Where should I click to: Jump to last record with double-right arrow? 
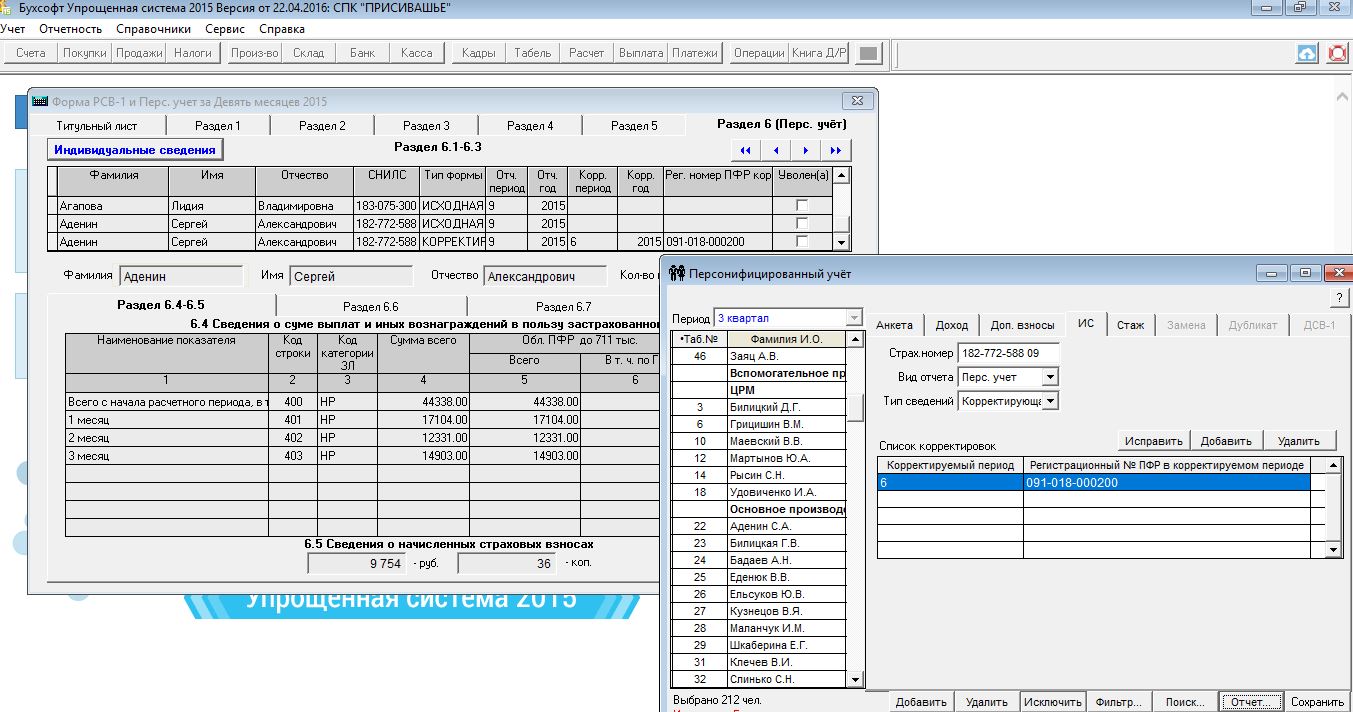pyautogui.click(x=836, y=151)
